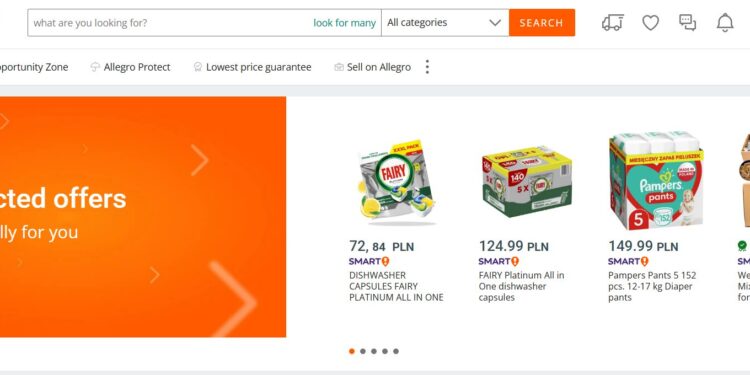Open FAIRY Platinum All in One capsules listing
The width and height of the screenshot is (750, 375).
pyautogui.click(x=521, y=286)
